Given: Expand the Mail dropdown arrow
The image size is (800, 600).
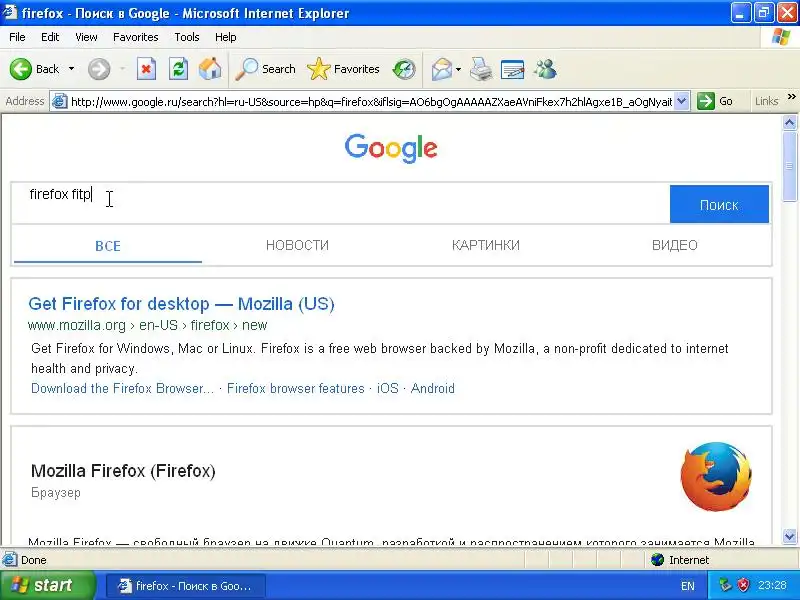Looking at the screenshot, I should (458, 69).
